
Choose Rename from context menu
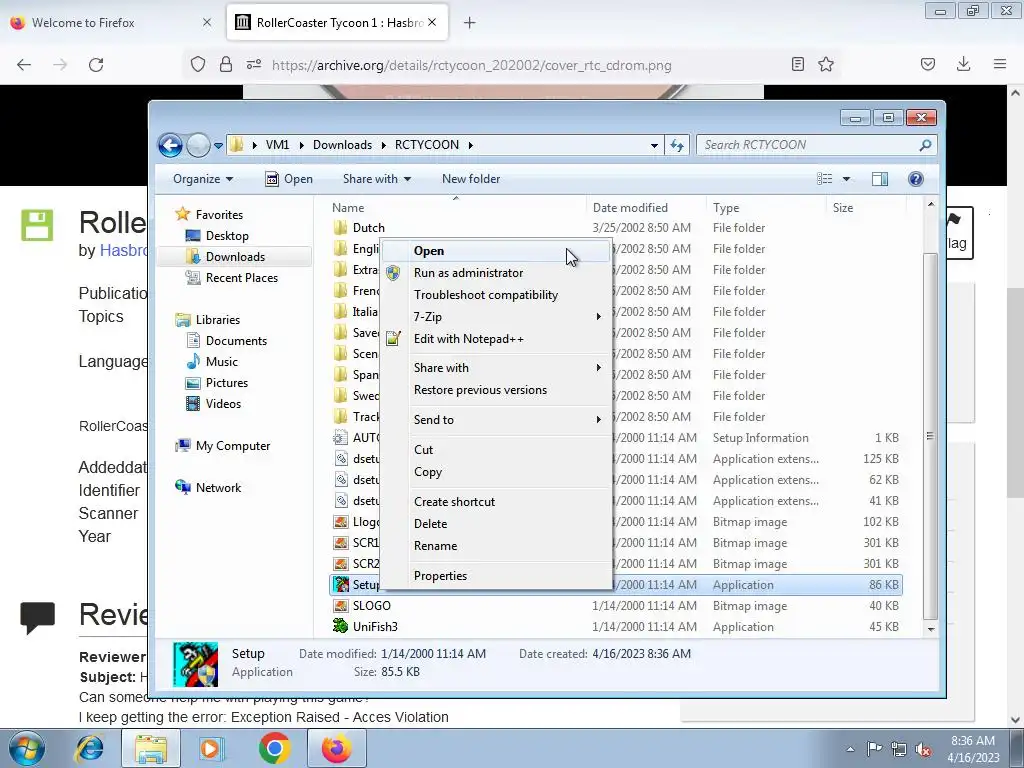tap(496, 546)
